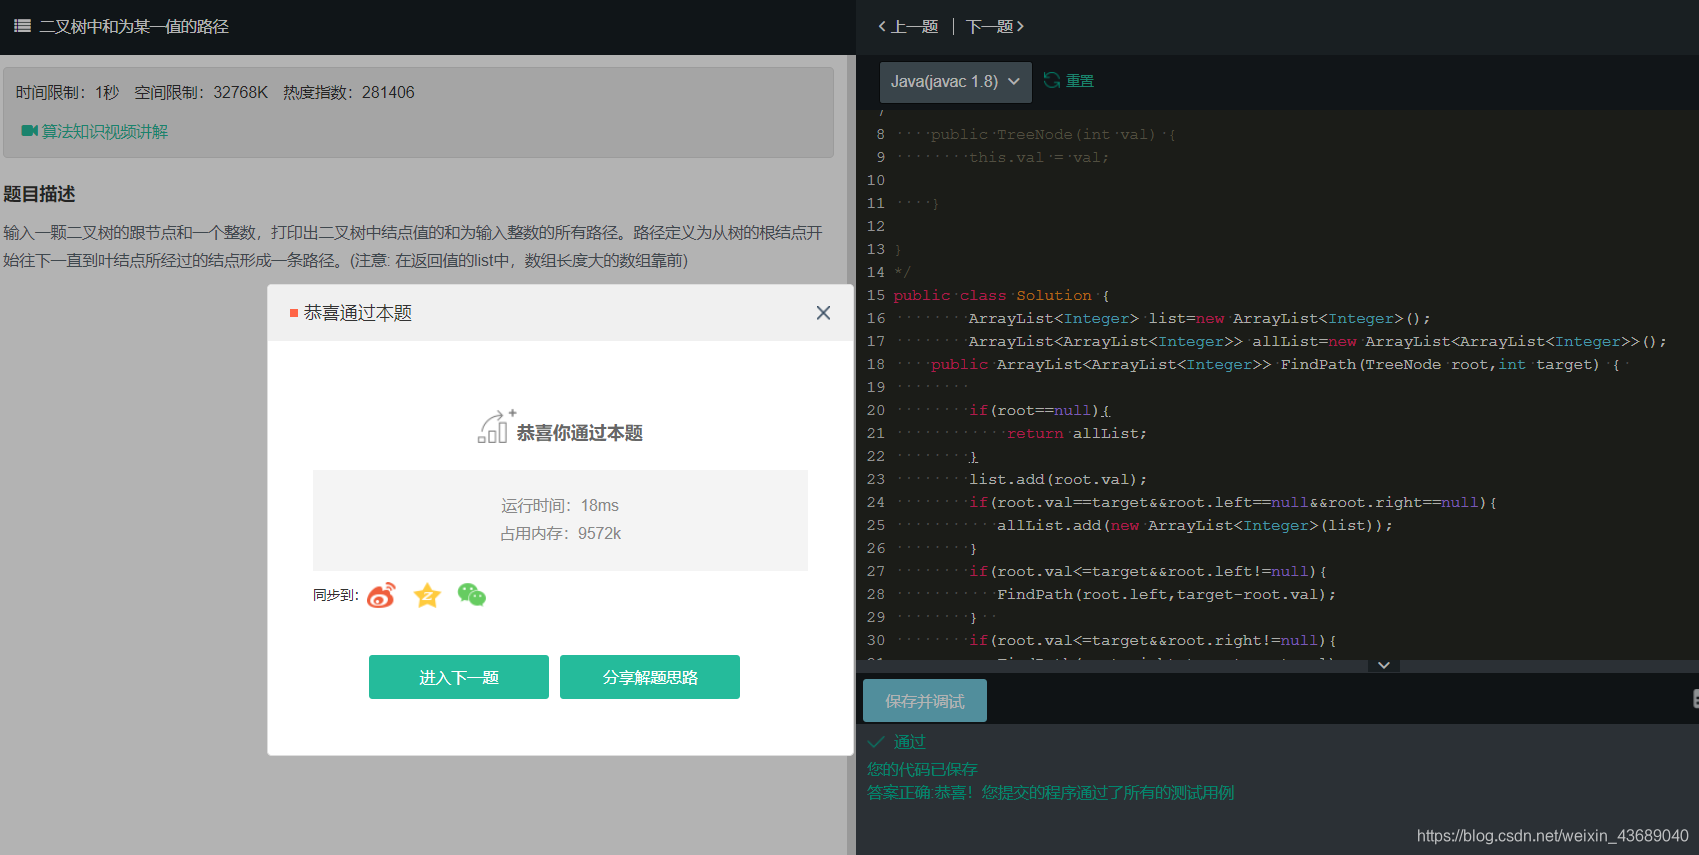1699x855 pixels.
Task: Go to next problem 下一题
Action: 995,26
